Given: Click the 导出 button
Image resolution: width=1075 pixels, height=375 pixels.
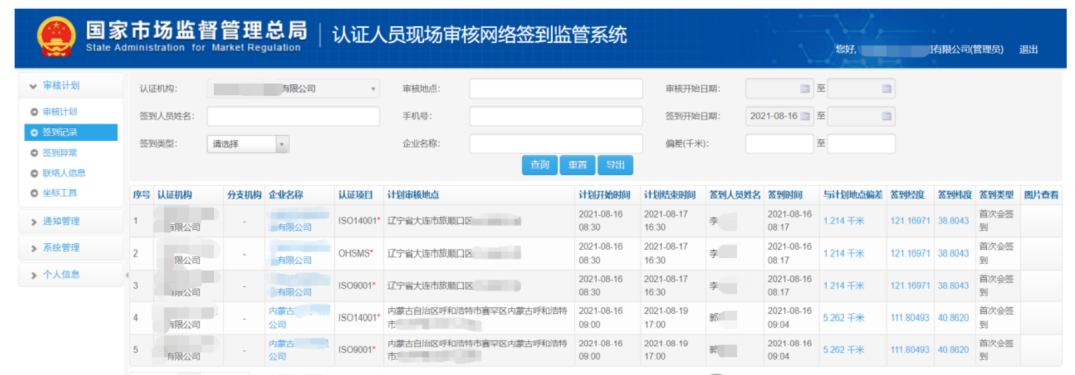Looking at the screenshot, I should click(x=615, y=165).
